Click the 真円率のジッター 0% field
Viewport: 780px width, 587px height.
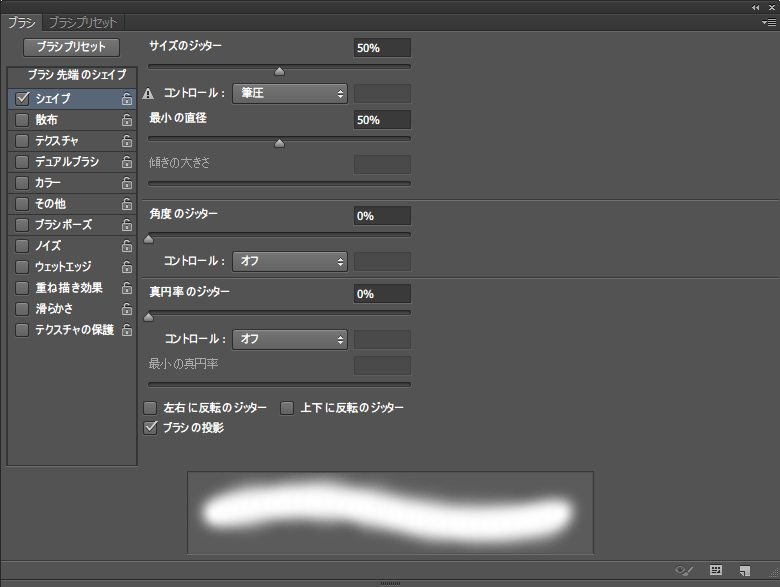coord(382,294)
